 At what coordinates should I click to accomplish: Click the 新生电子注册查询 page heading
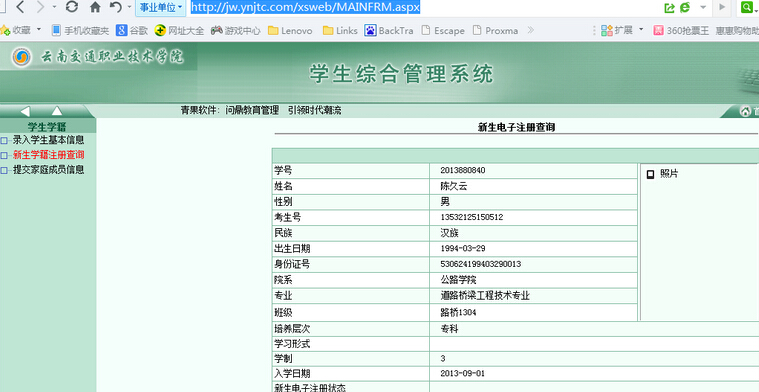(516, 128)
